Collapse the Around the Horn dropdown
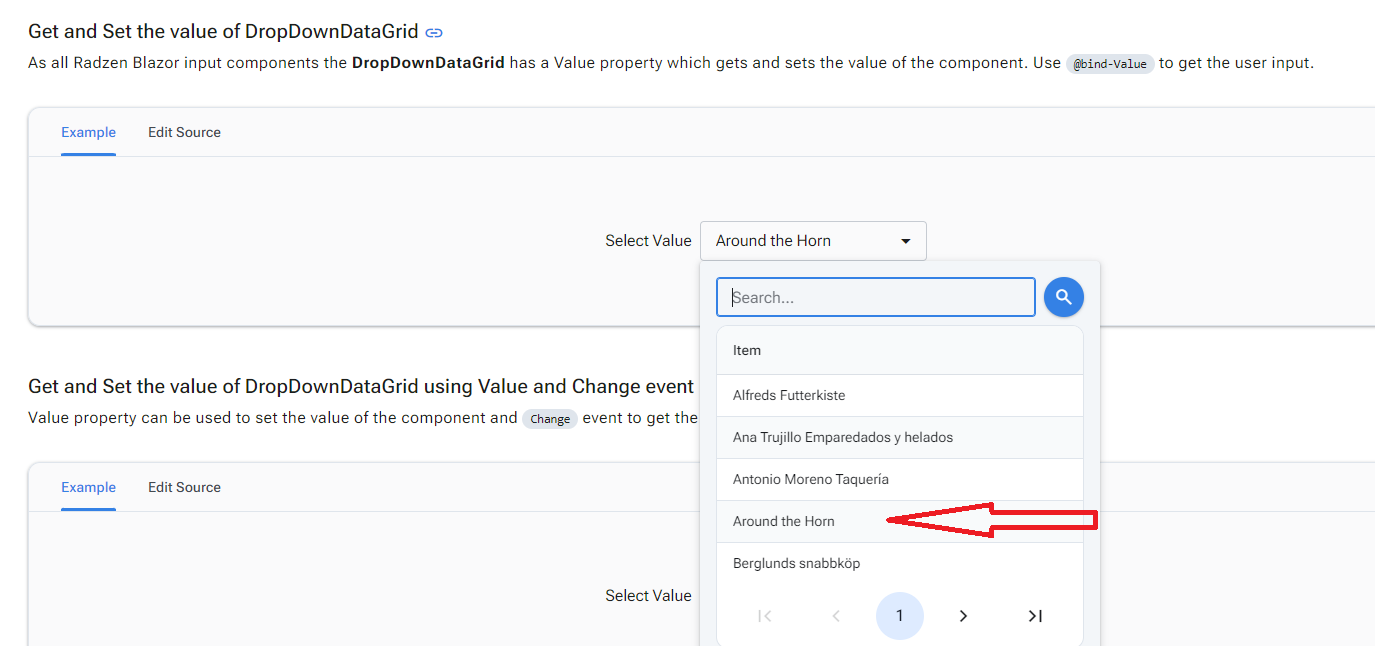 point(813,241)
